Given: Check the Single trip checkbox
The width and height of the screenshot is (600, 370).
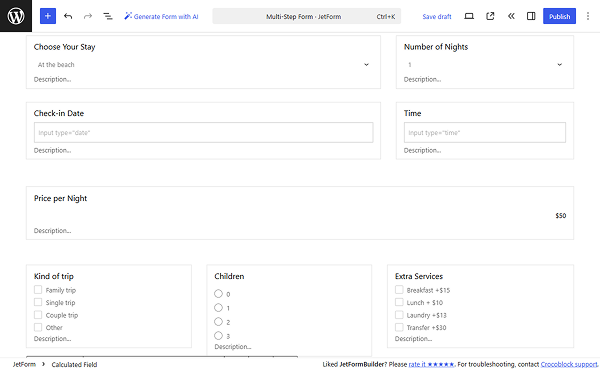Looking at the screenshot, I should tap(38, 302).
